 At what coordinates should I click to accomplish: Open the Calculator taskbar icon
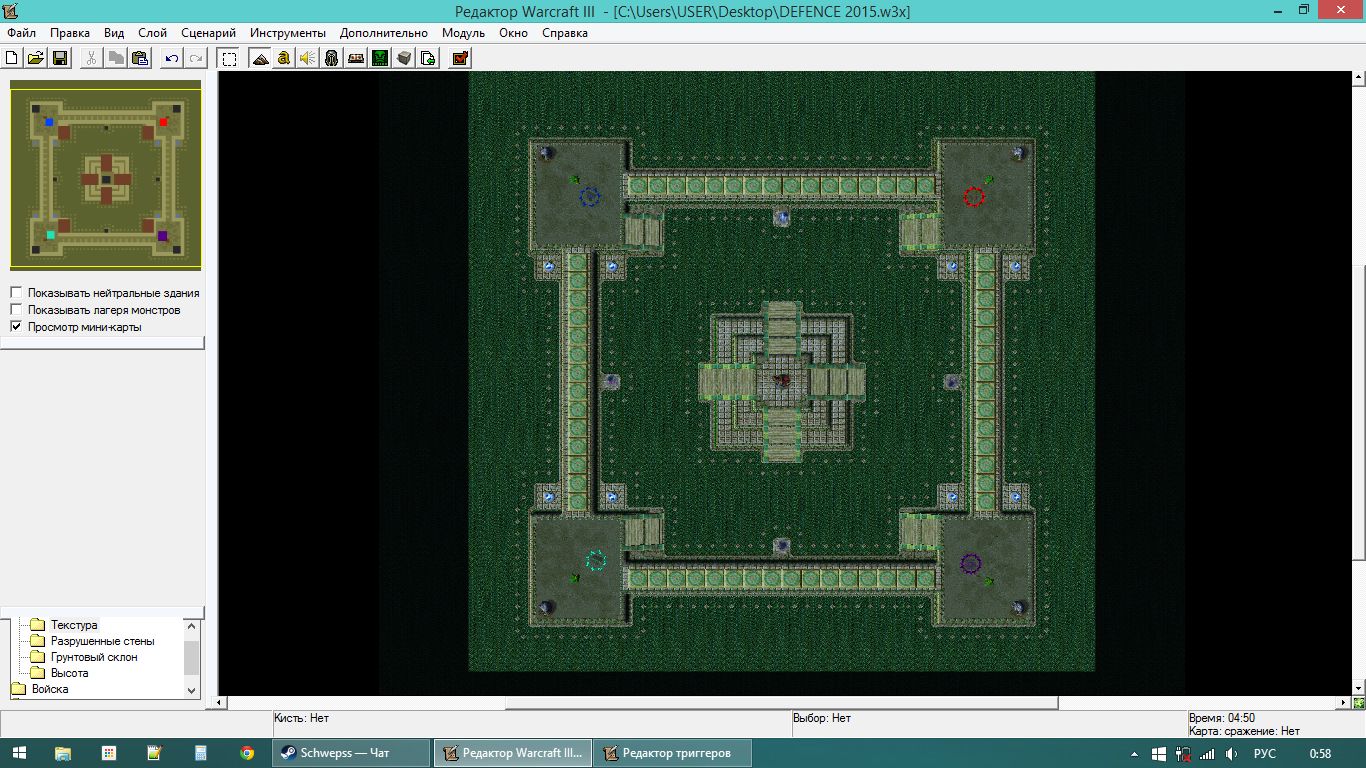pos(201,753)
